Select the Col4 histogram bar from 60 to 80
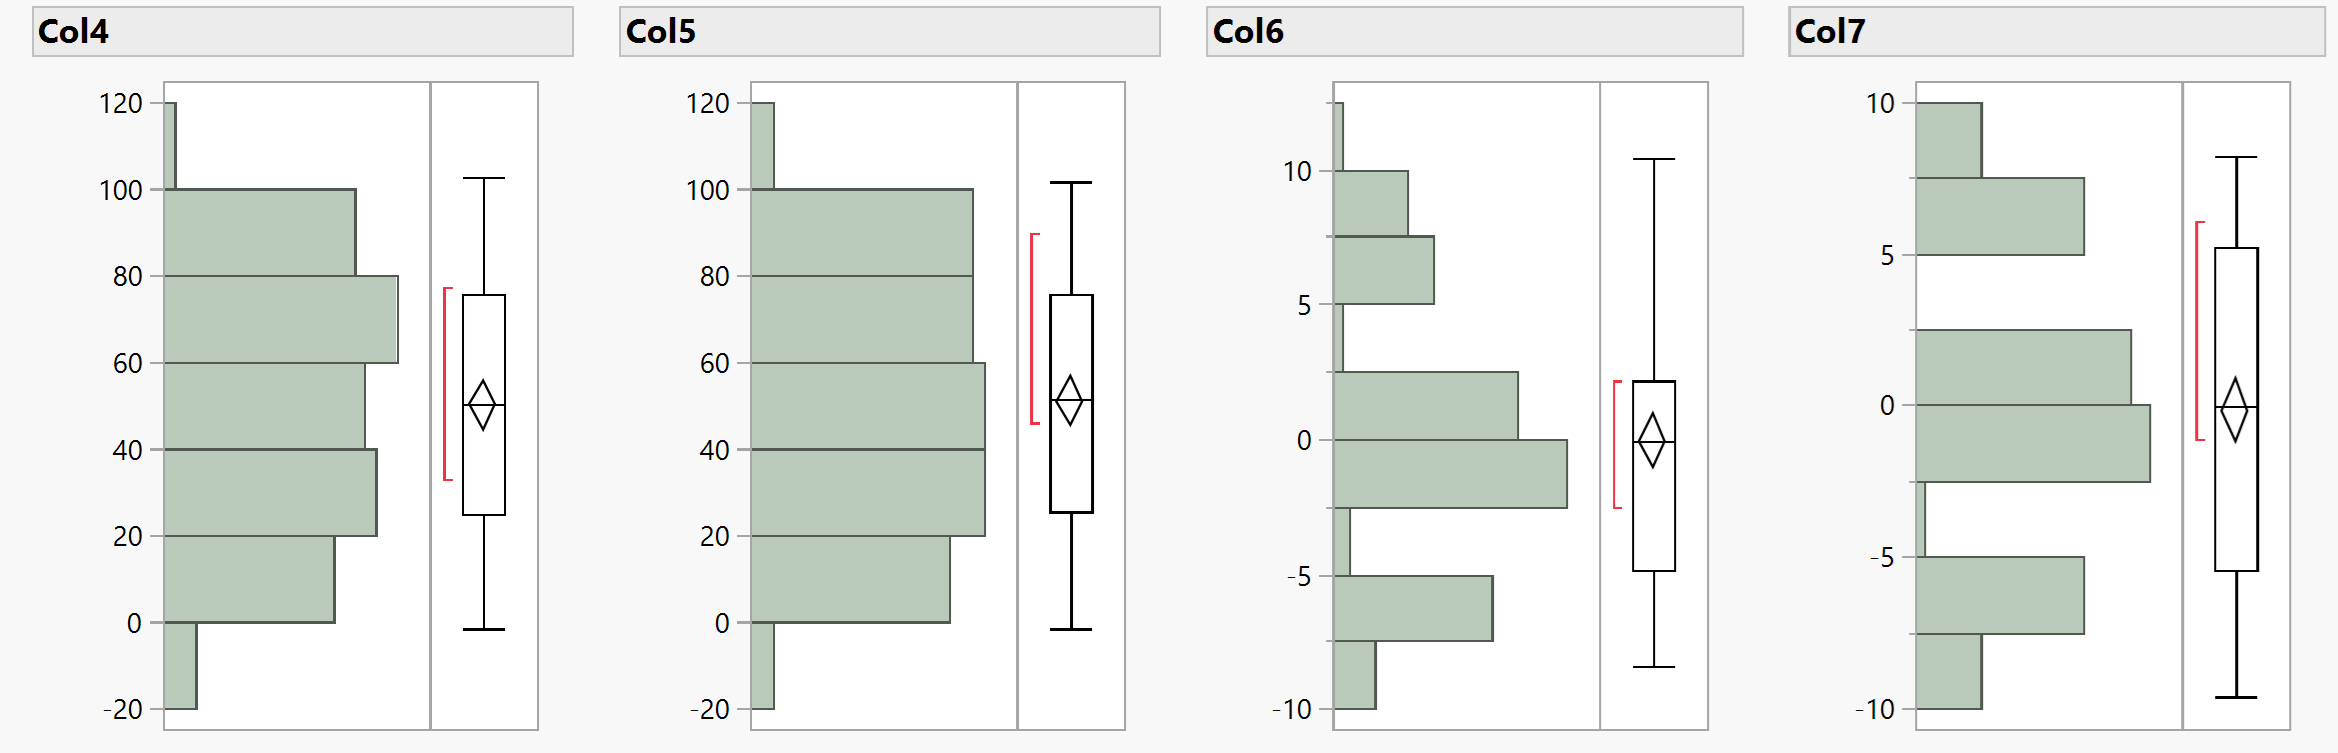2338x753 pixels. point(280,319)
